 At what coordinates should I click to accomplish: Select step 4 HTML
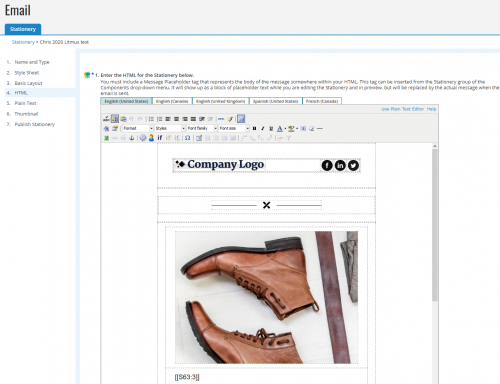[21, 93]
